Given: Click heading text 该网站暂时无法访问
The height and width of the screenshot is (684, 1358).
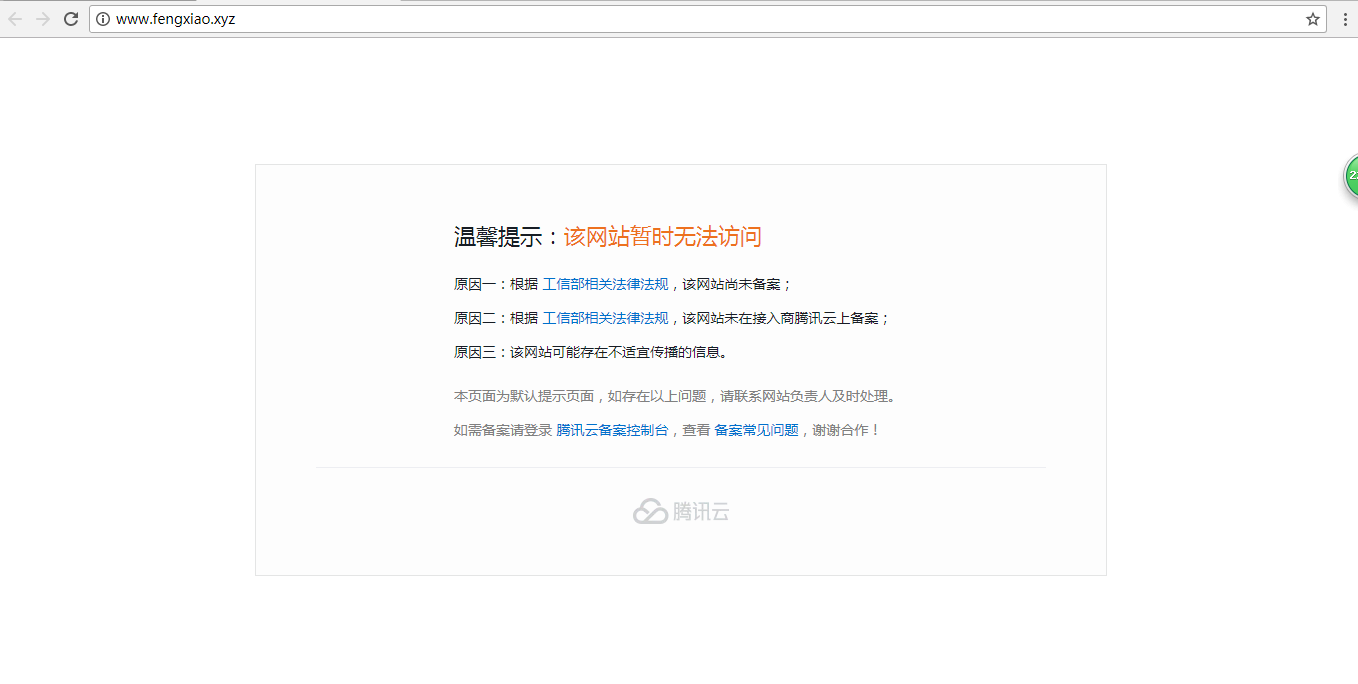Looking at the screenshot, I should (662, 237).
